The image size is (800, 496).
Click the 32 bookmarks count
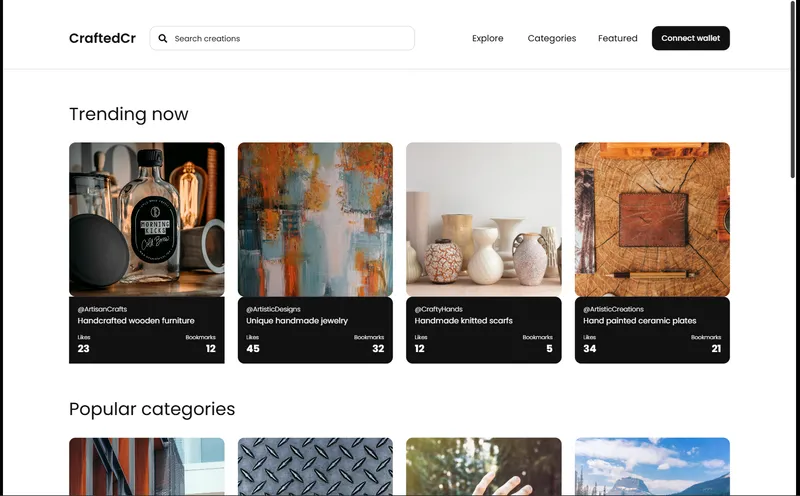[378, 349]
